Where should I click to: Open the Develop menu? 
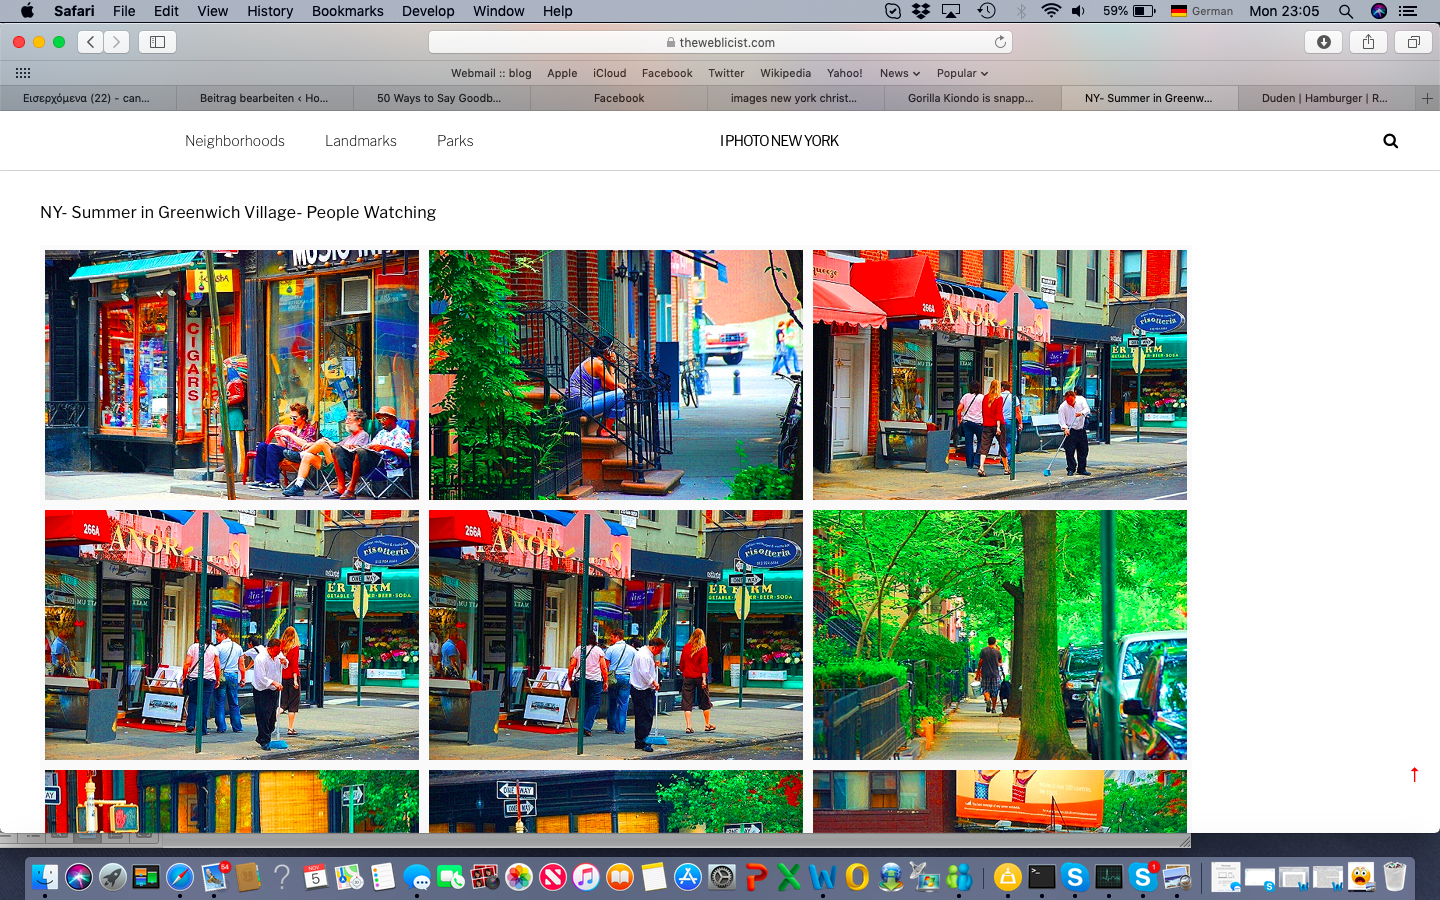coord(428,11)
